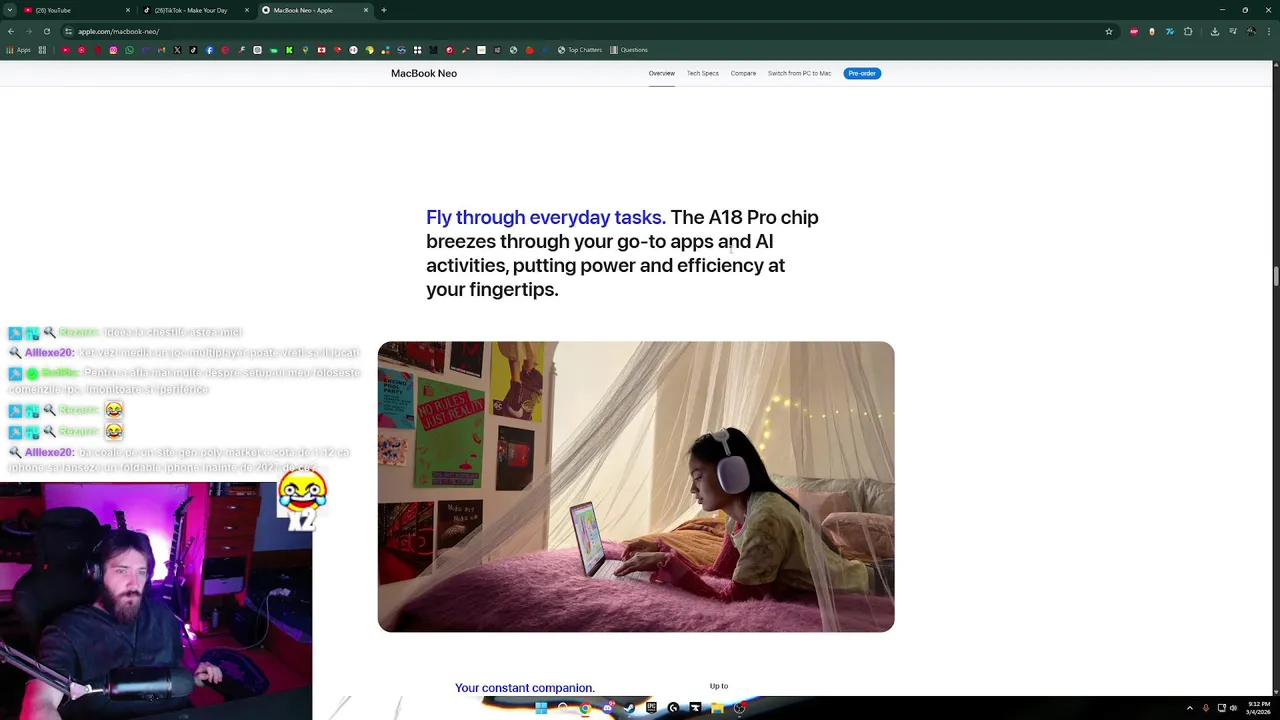Click the MacBook Neo page title
1280x720 pixels.
pyautogui.click(x=424, y=73)
